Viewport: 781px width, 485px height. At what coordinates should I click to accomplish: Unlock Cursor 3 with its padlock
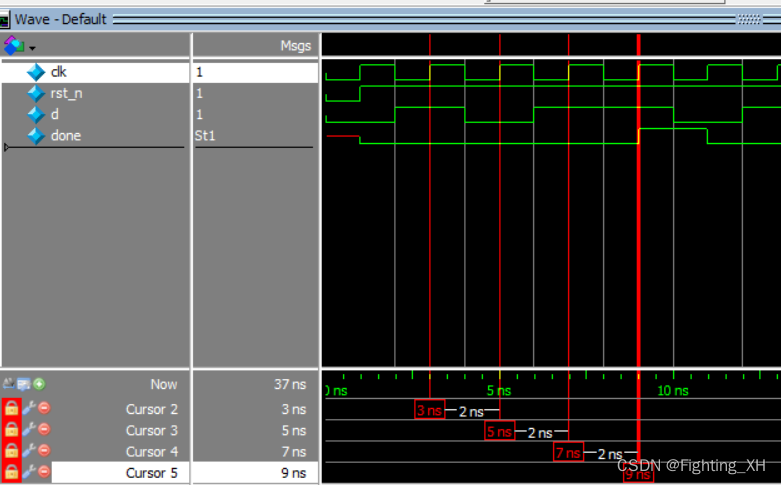[x=11, y=431]
